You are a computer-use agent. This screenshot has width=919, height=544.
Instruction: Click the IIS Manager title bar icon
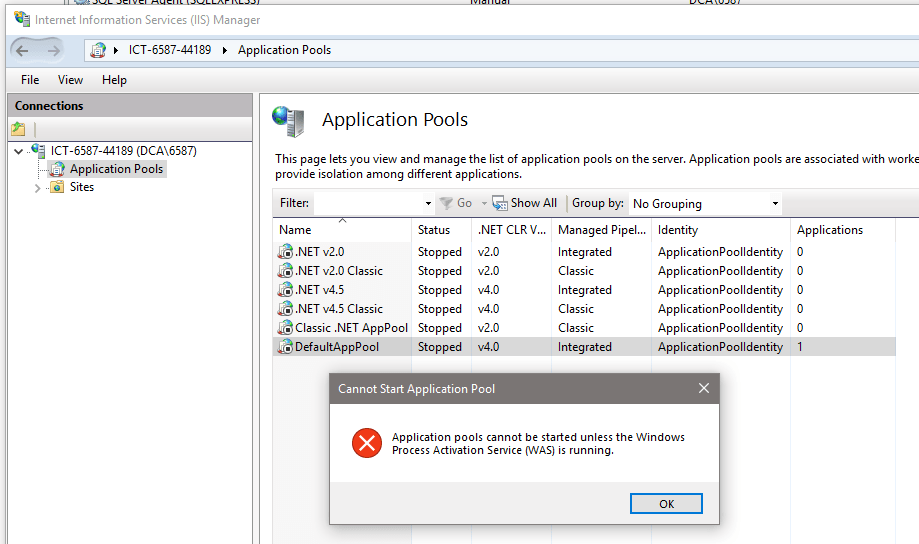click(22, 19)
